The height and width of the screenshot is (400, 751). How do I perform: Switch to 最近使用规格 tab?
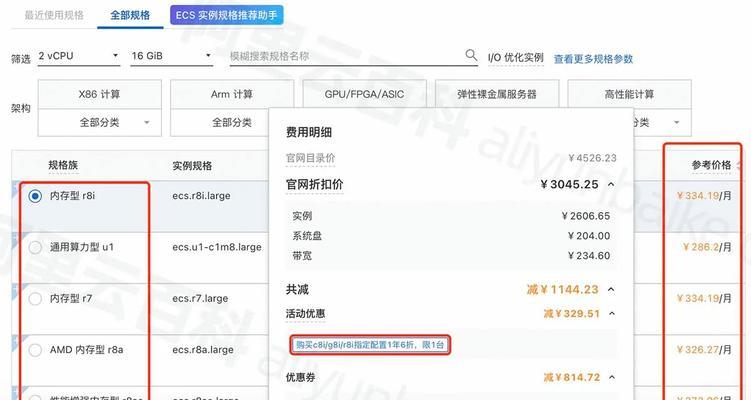point(54,15)
